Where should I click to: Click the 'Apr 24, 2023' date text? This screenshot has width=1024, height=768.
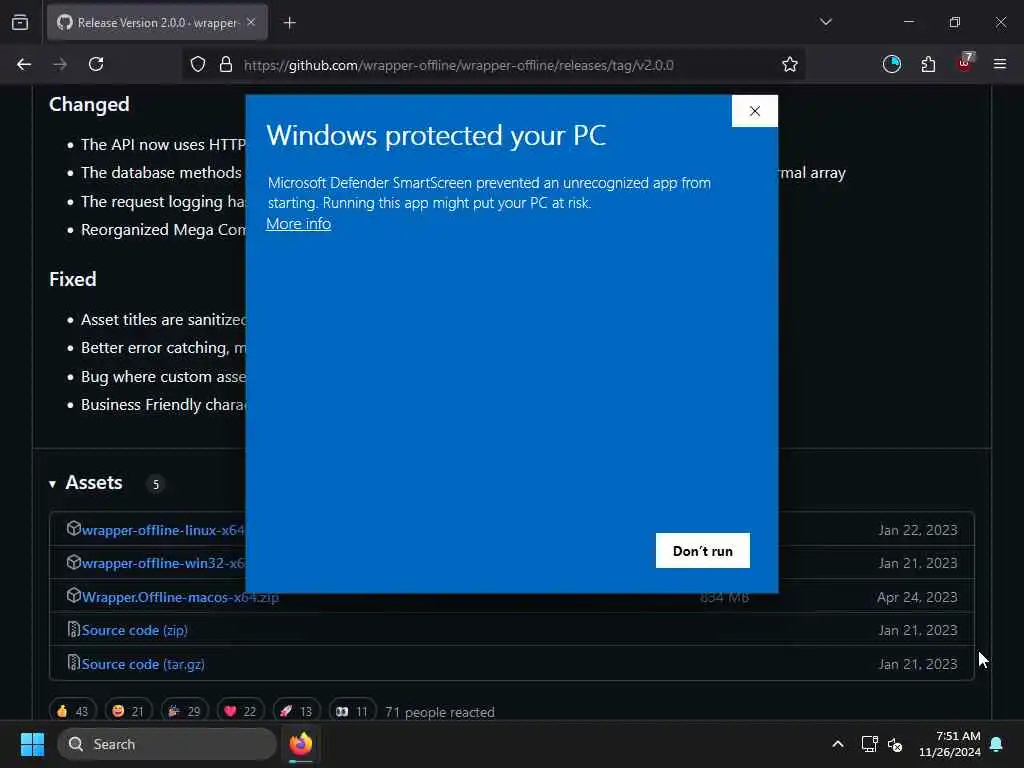917,597
